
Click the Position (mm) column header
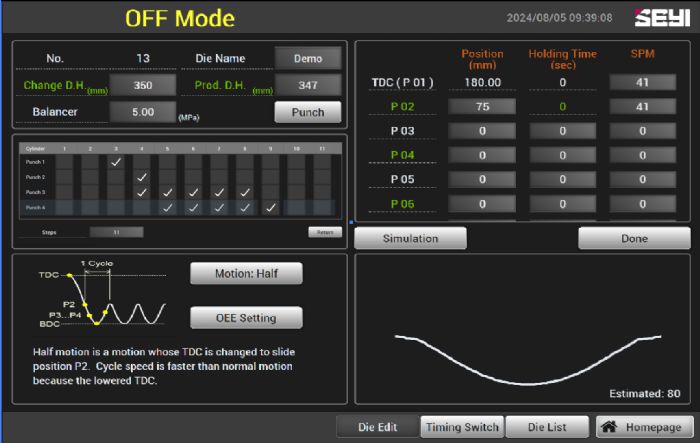pos(482,59)
